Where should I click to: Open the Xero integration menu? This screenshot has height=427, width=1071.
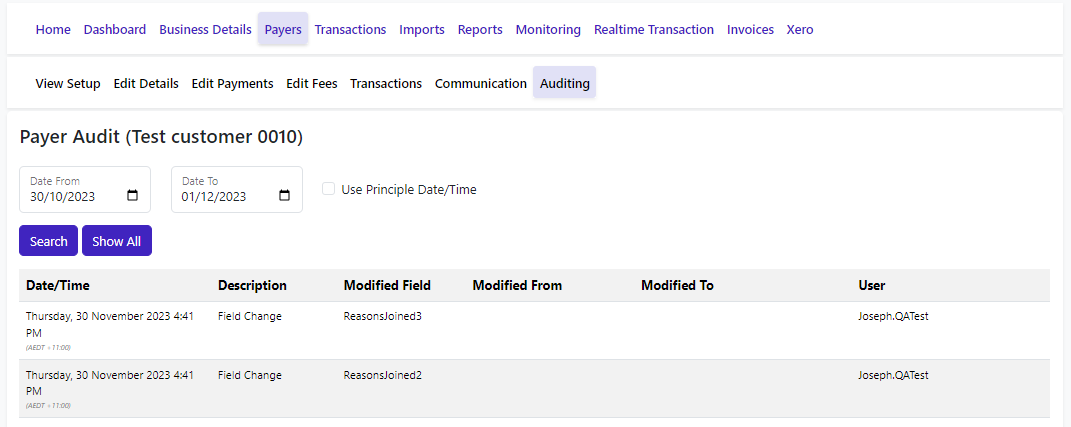[x=800, y=30]
